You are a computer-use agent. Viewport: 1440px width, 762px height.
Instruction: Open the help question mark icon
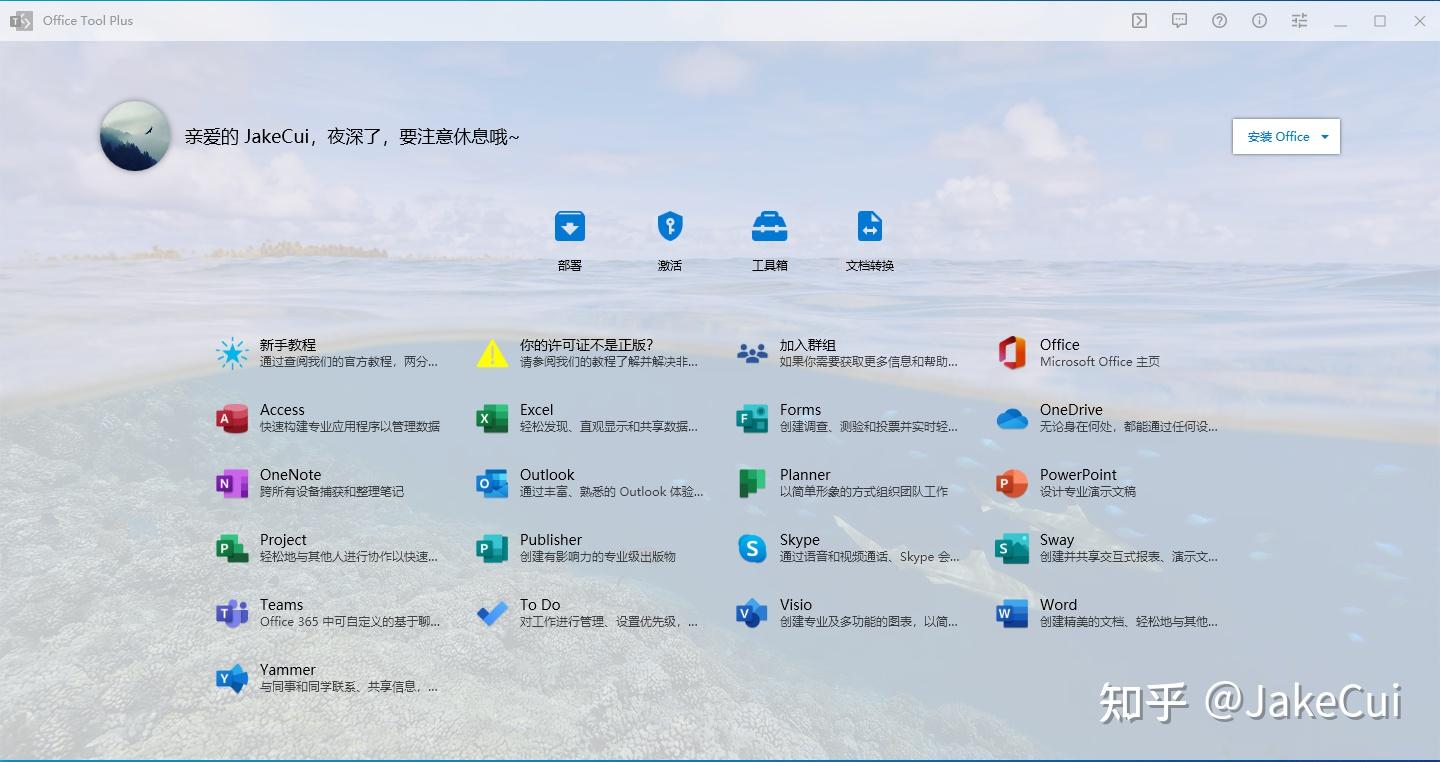(1219, 20)
